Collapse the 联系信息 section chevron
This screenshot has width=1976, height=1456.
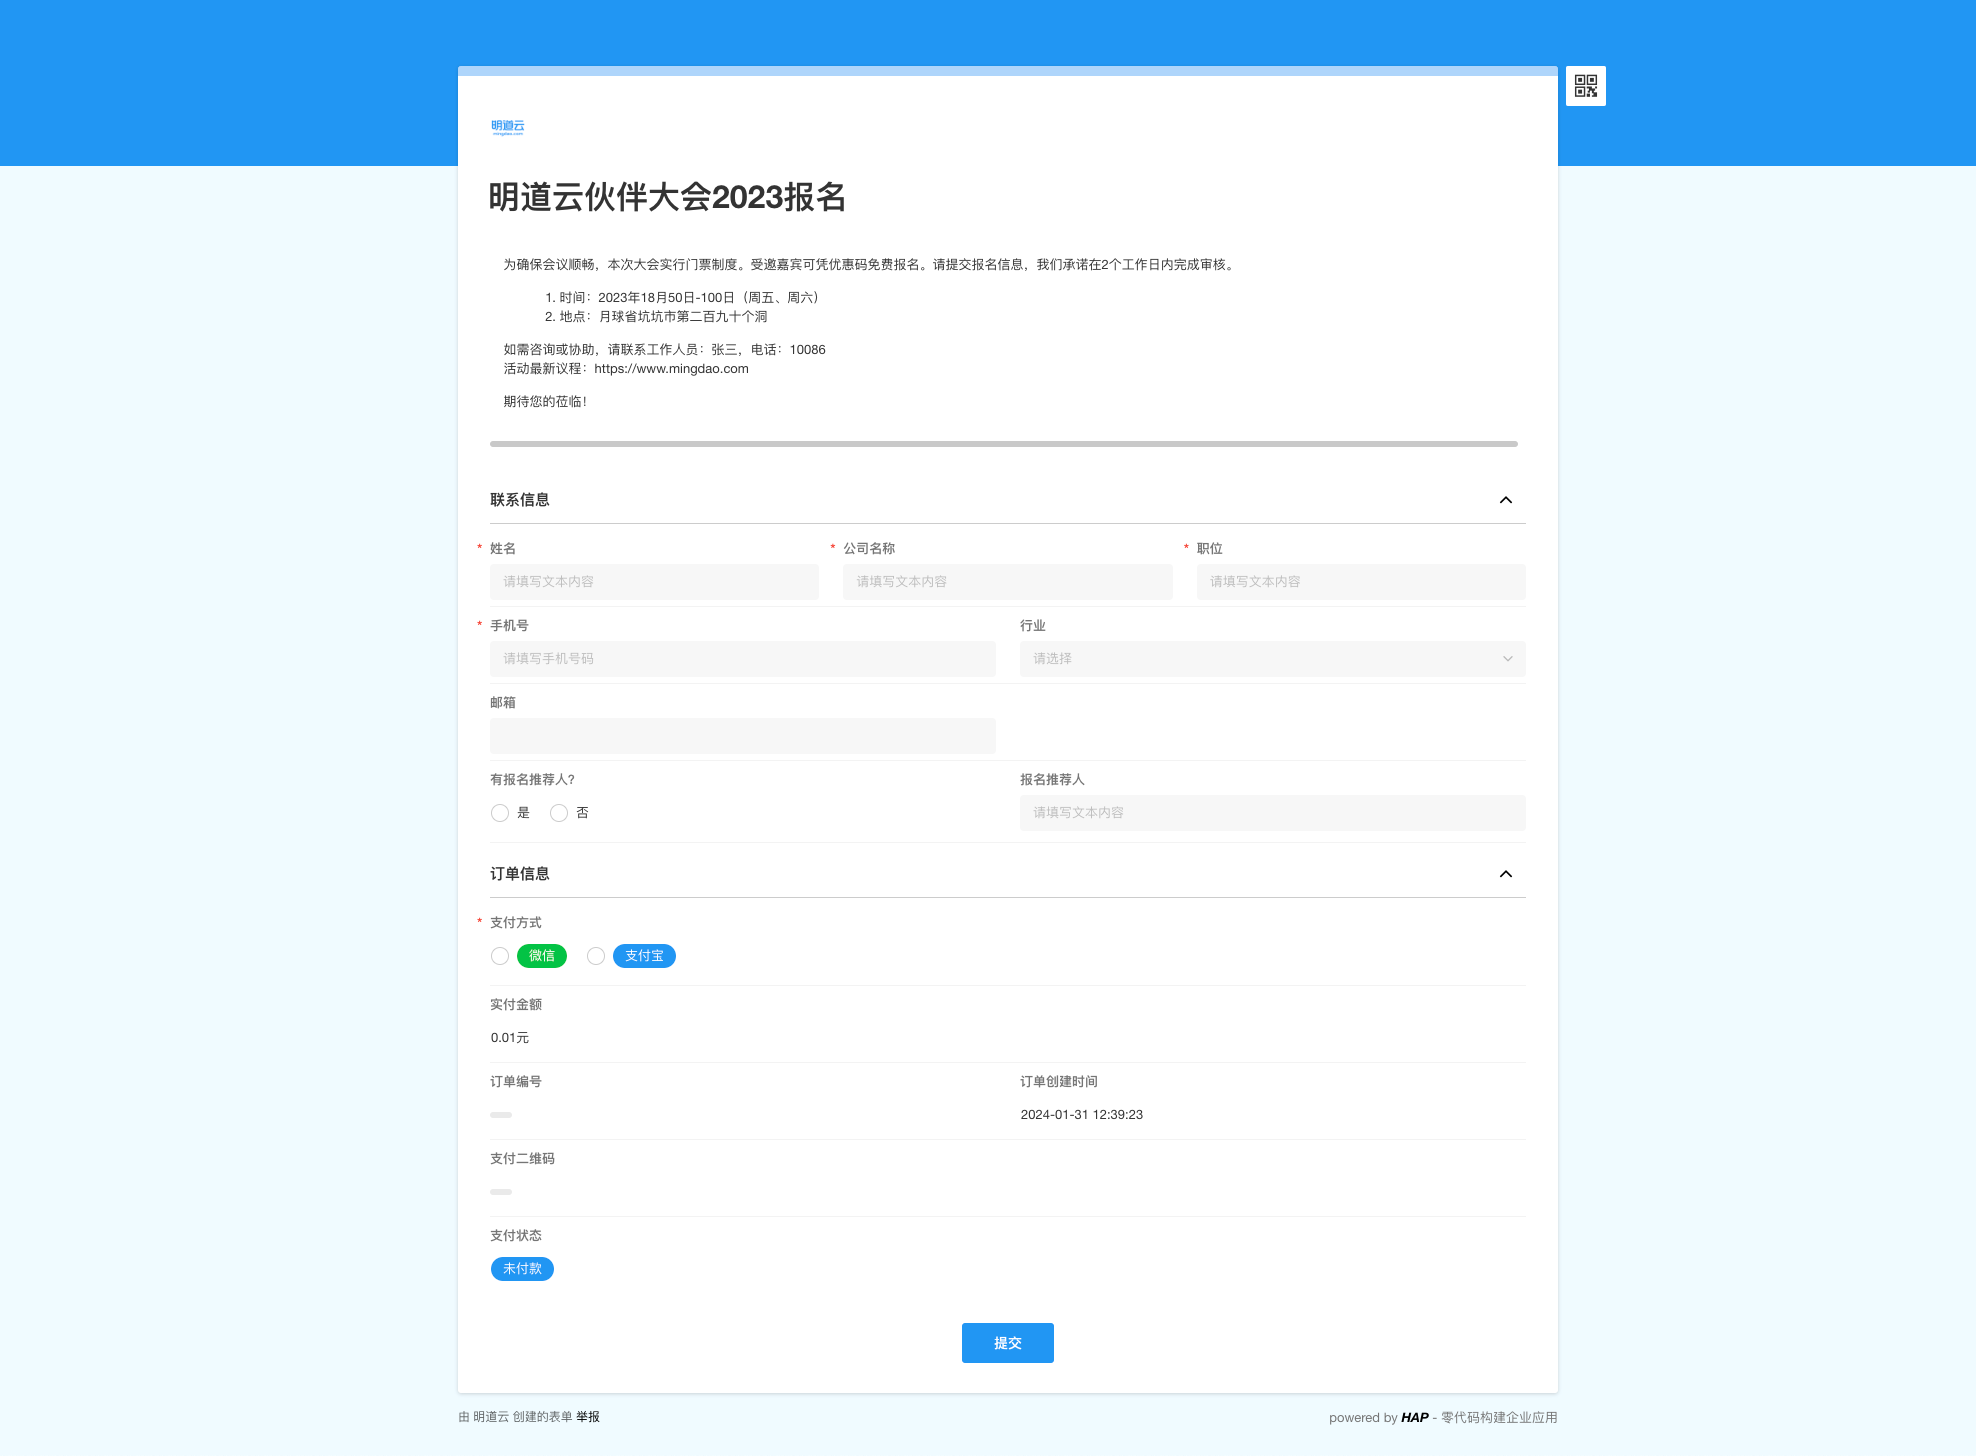pos(1505,500)
